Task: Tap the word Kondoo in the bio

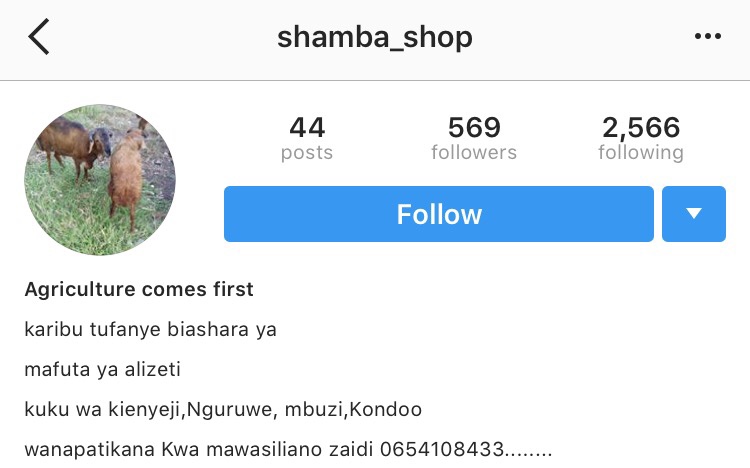Action: [386, 410]
